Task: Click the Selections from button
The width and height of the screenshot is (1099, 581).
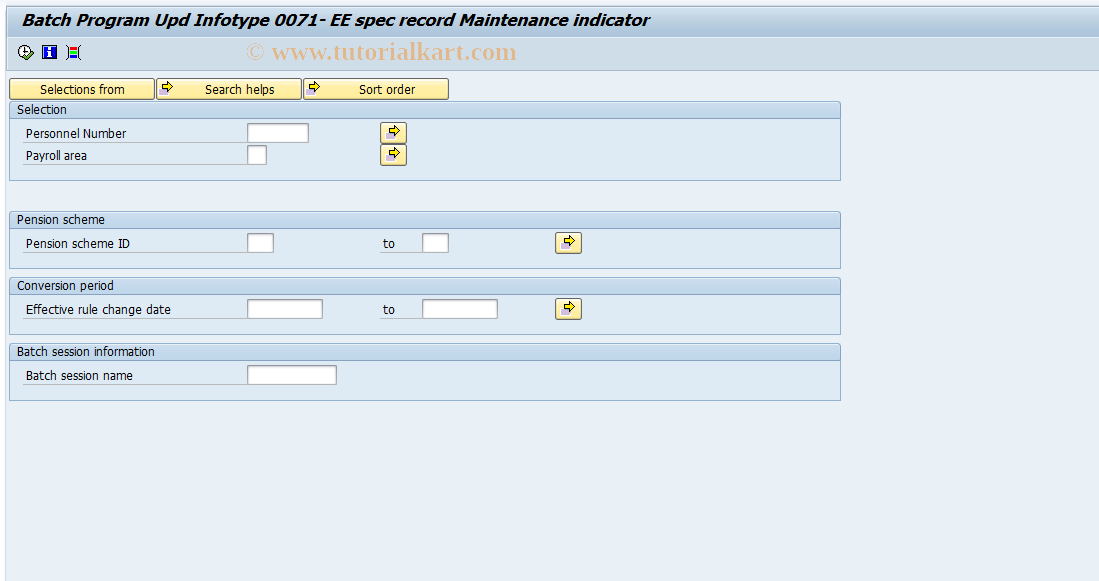Action: tap(82, 89)
